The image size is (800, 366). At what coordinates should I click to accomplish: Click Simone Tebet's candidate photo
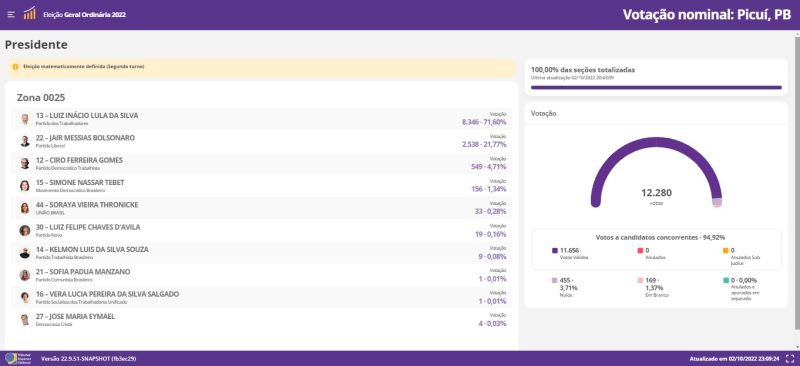click(x=24, y=186)
